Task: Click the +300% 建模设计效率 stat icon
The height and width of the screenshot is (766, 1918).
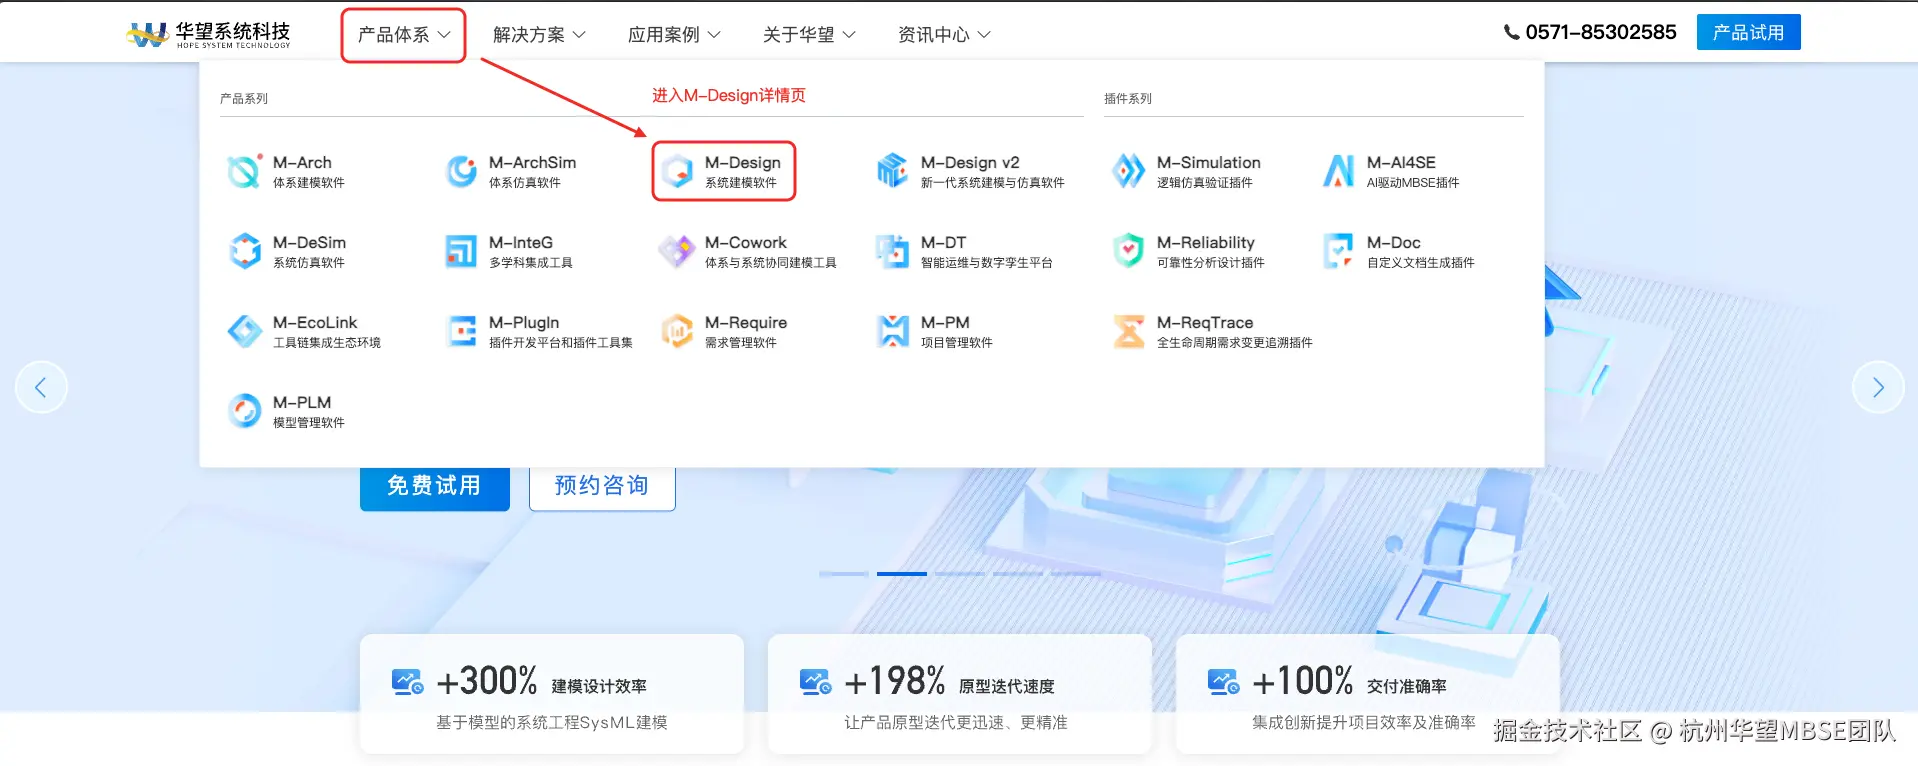Action: coord(407,682)
